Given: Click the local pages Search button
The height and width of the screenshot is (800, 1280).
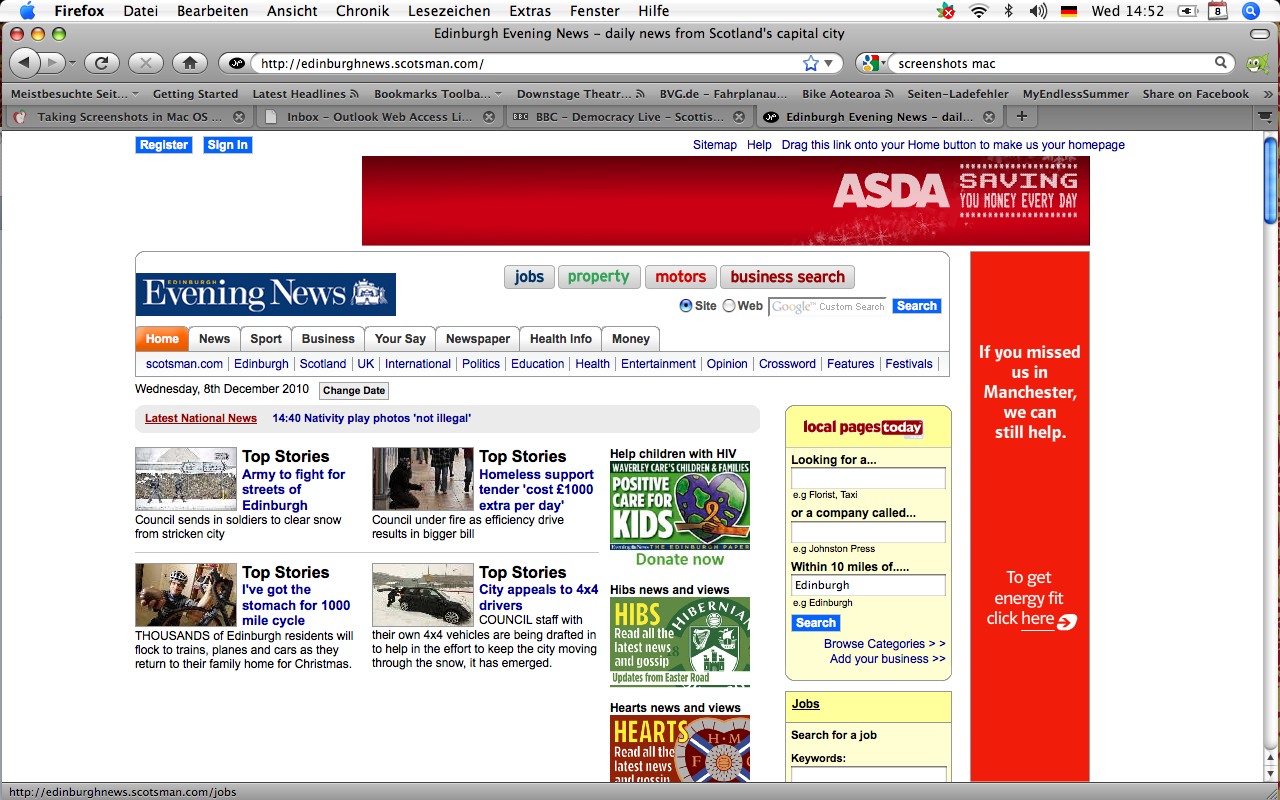Looking at the screenshot, I should coord(816,623).
